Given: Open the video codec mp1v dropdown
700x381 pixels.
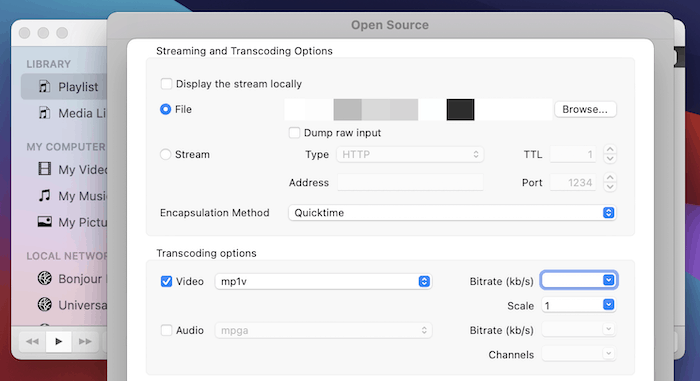Looking at the screenshot, I should tap(323, 281).
